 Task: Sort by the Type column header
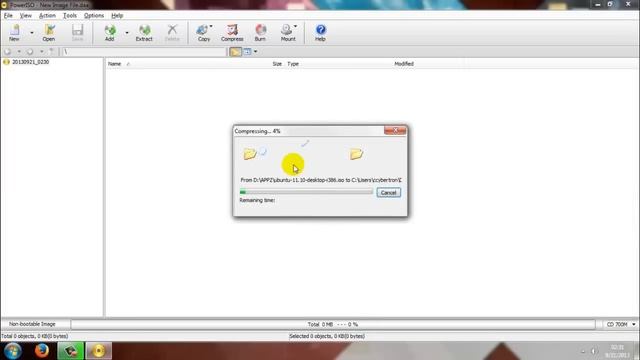(293, 64)
